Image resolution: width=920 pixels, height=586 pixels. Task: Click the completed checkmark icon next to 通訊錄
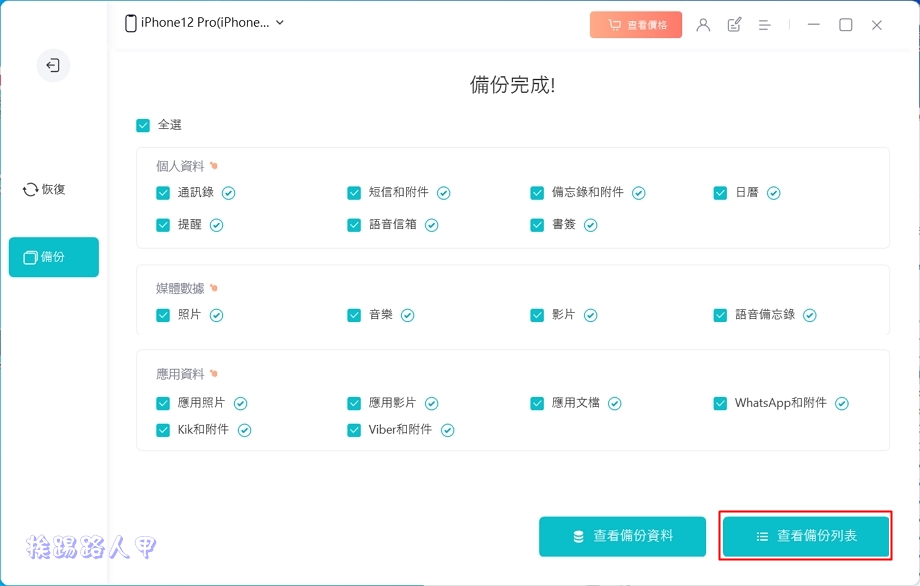click(229, 193)
